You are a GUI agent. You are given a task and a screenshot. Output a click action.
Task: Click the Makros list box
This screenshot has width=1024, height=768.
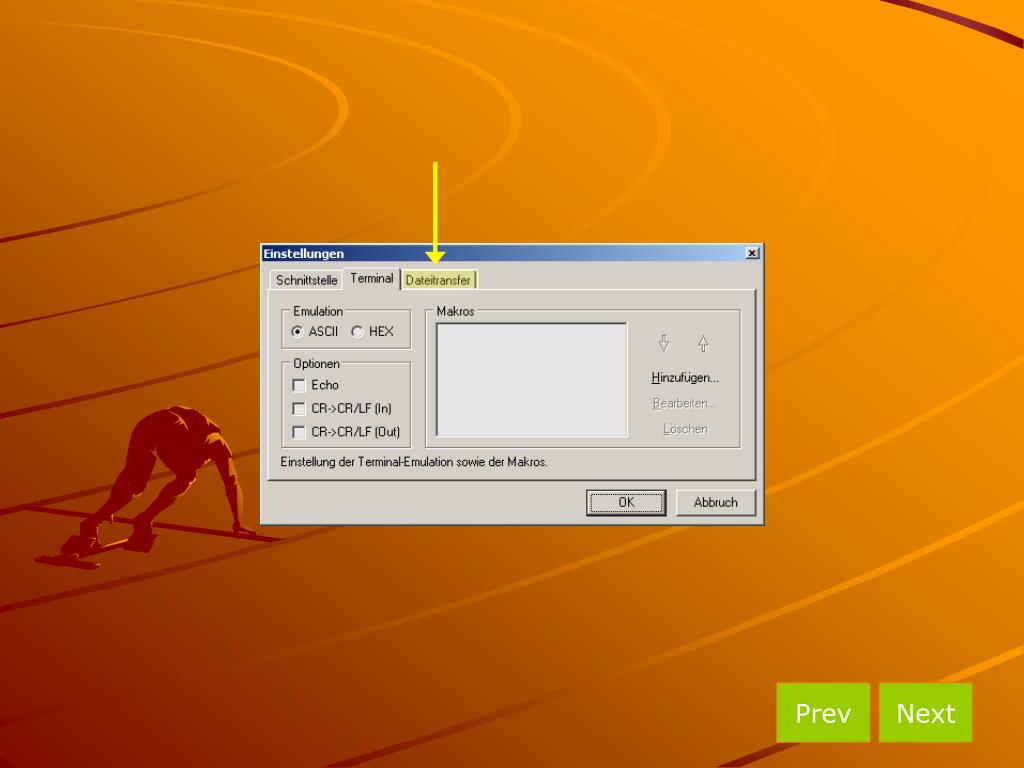[532, 379]
